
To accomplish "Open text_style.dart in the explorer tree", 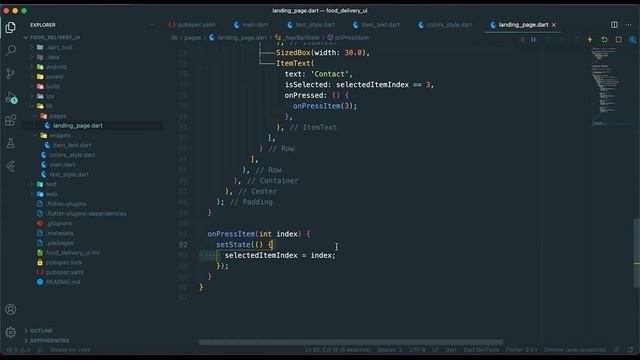I will click(69, 175).
